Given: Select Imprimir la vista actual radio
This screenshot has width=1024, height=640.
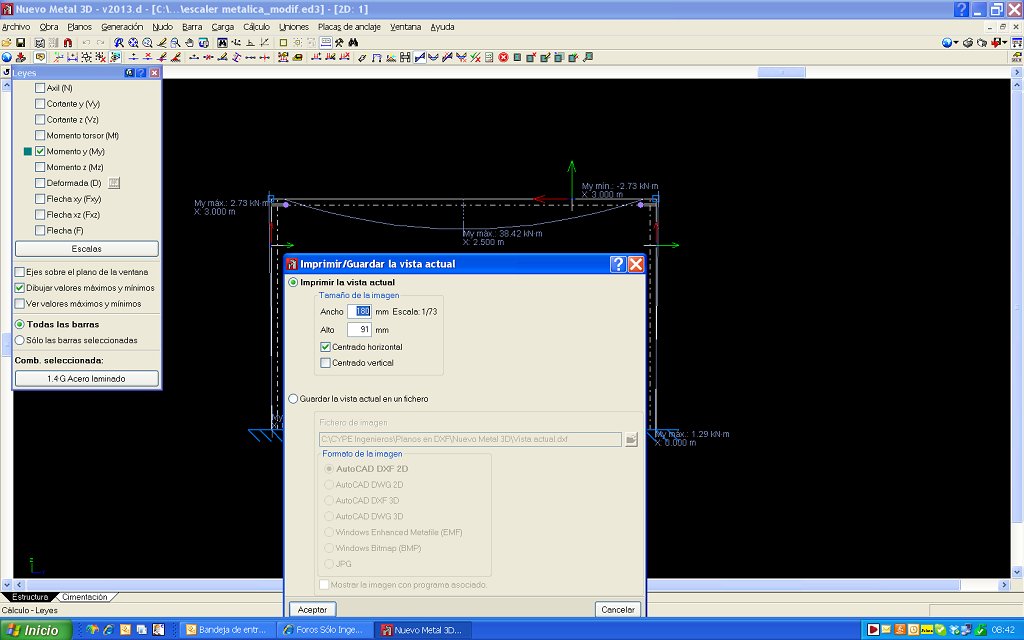Looking at the screenshot, I should (293, 282).
